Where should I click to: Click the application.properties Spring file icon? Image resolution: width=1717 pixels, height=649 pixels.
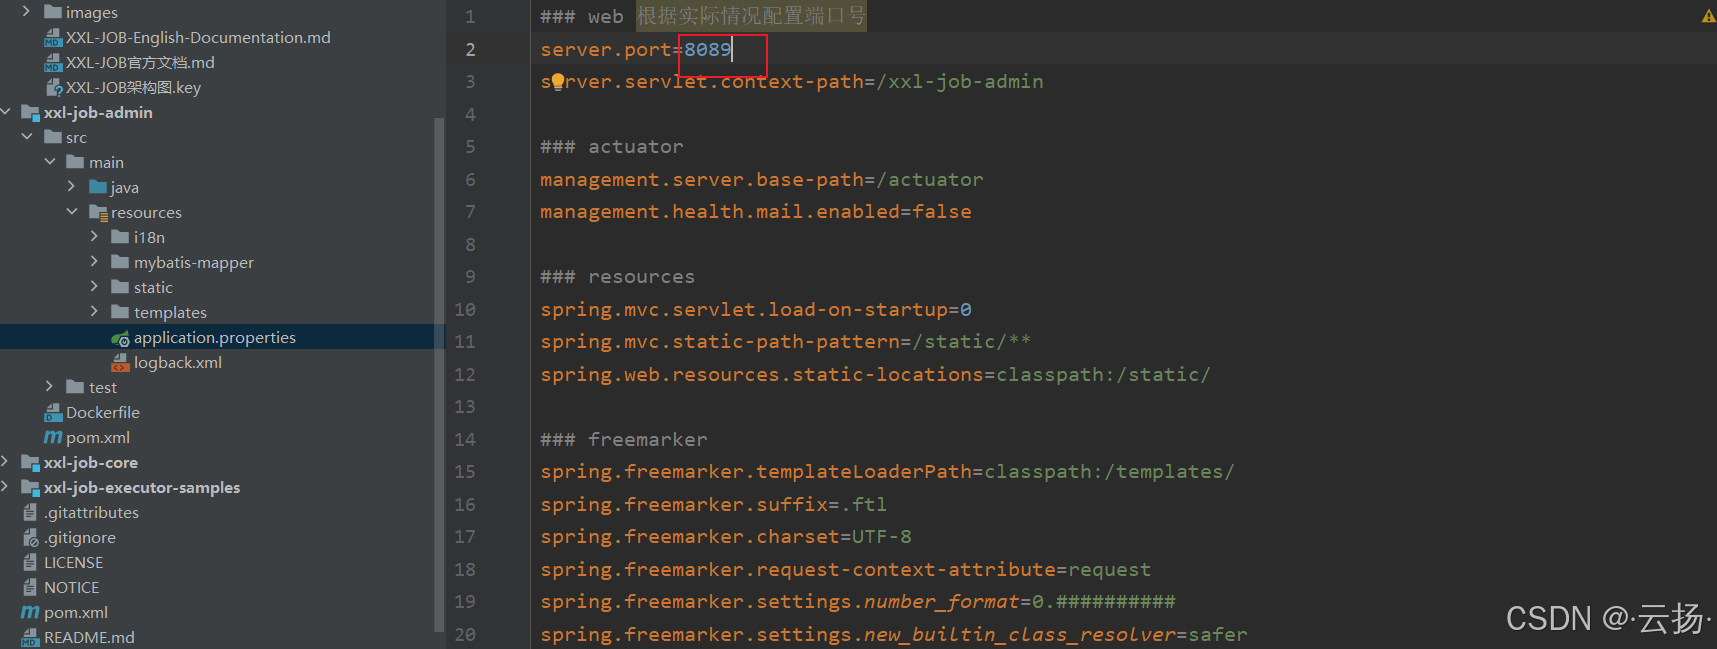pyautogui.click(x=120, y=338)
